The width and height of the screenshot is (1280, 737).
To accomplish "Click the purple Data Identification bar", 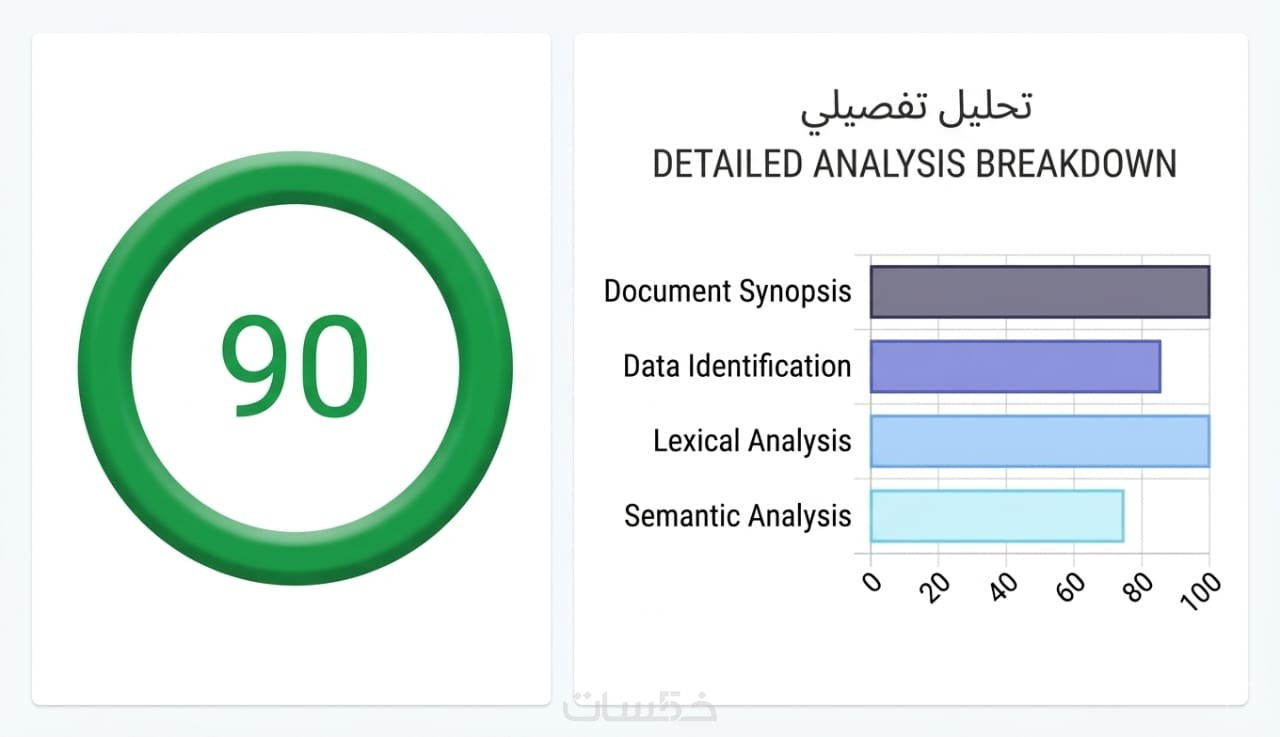I will pos(1015,366).
